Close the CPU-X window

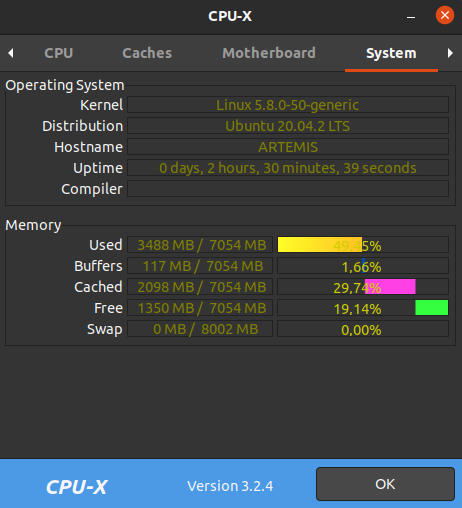point(445,15)
